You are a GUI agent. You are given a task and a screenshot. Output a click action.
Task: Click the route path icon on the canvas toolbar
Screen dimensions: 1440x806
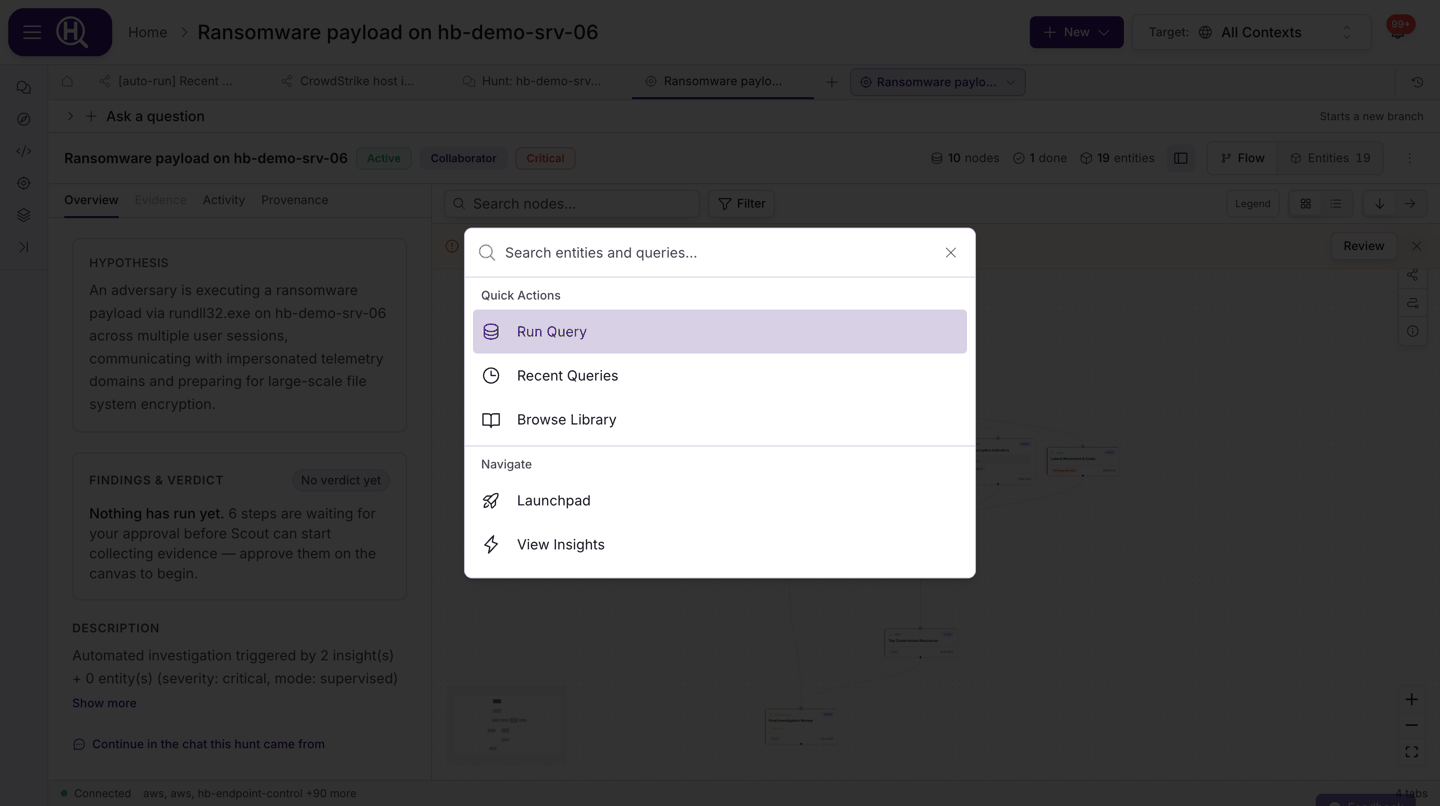click(1412, 303)
